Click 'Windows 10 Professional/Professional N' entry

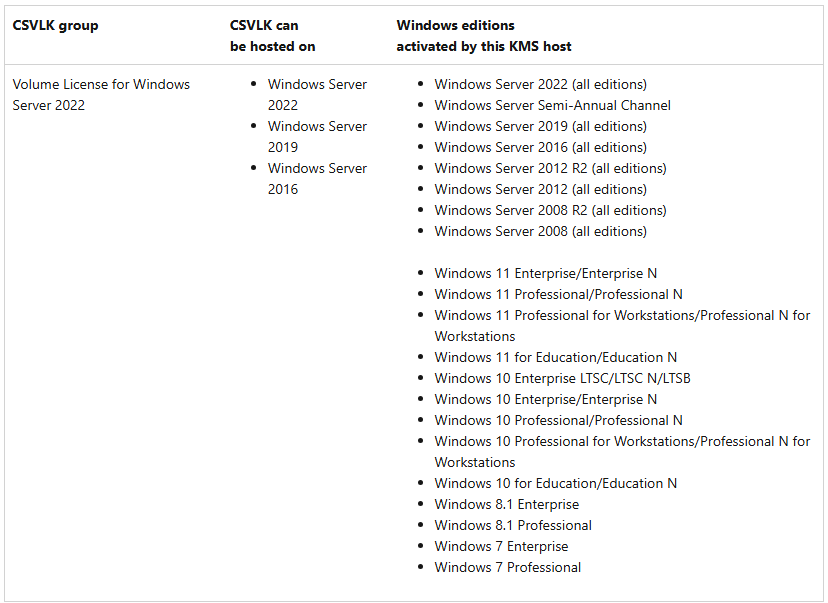[x=558, y=420]
